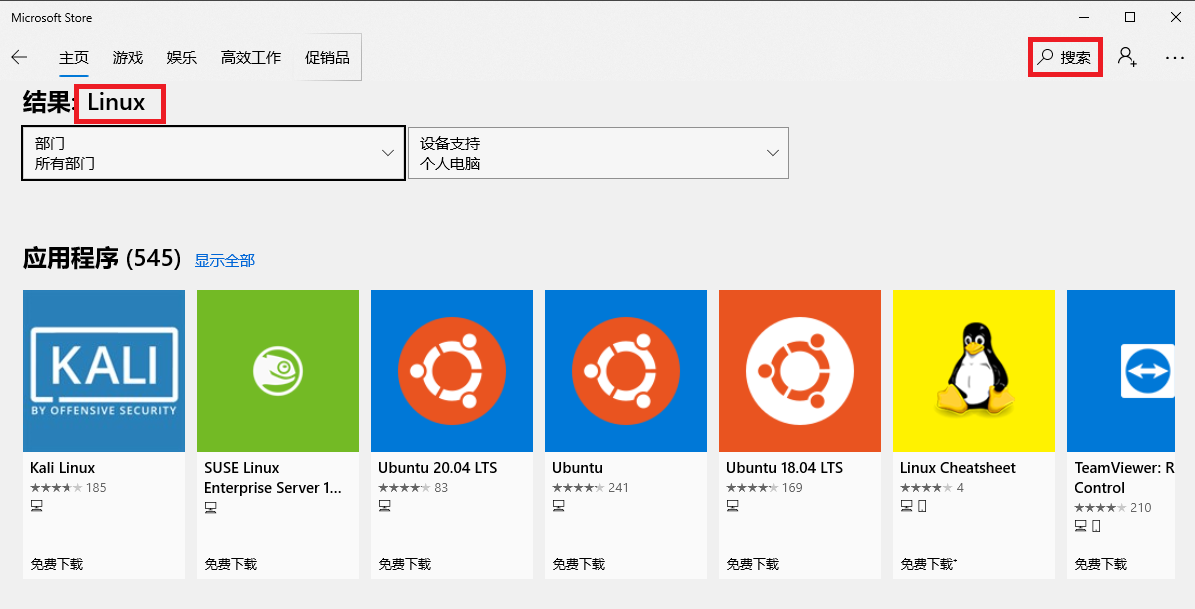Maximize the Microsoft Store window
This screenshot has width=1195, height=609.
[x=1130, y=17]
